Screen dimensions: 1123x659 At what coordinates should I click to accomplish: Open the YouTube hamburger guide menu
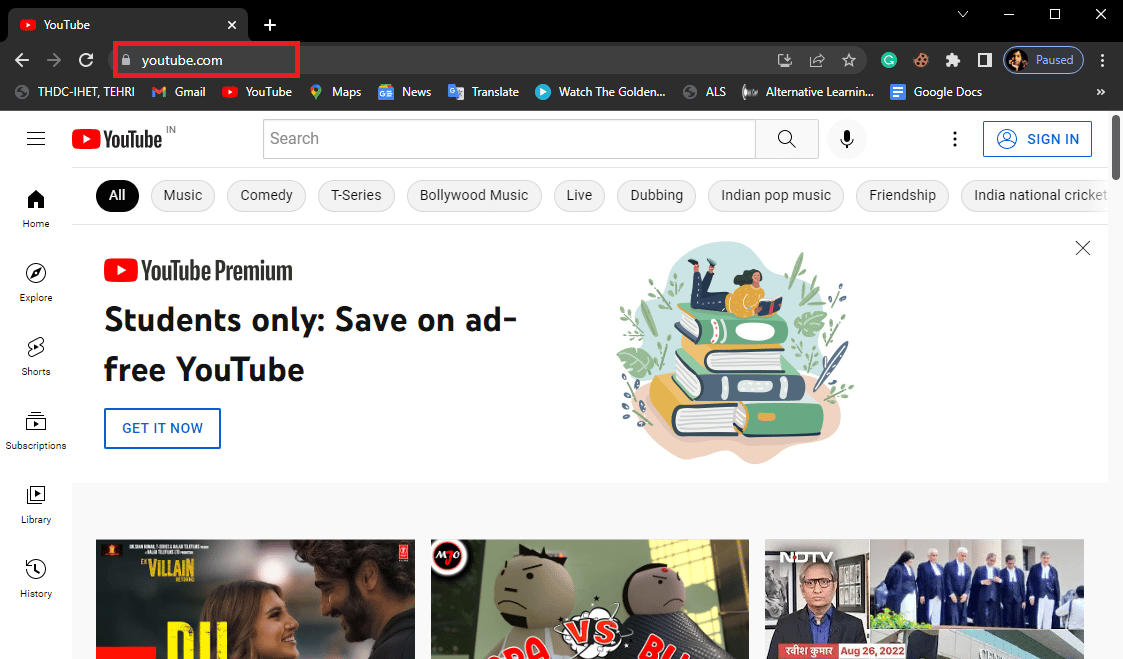[36, 138]
